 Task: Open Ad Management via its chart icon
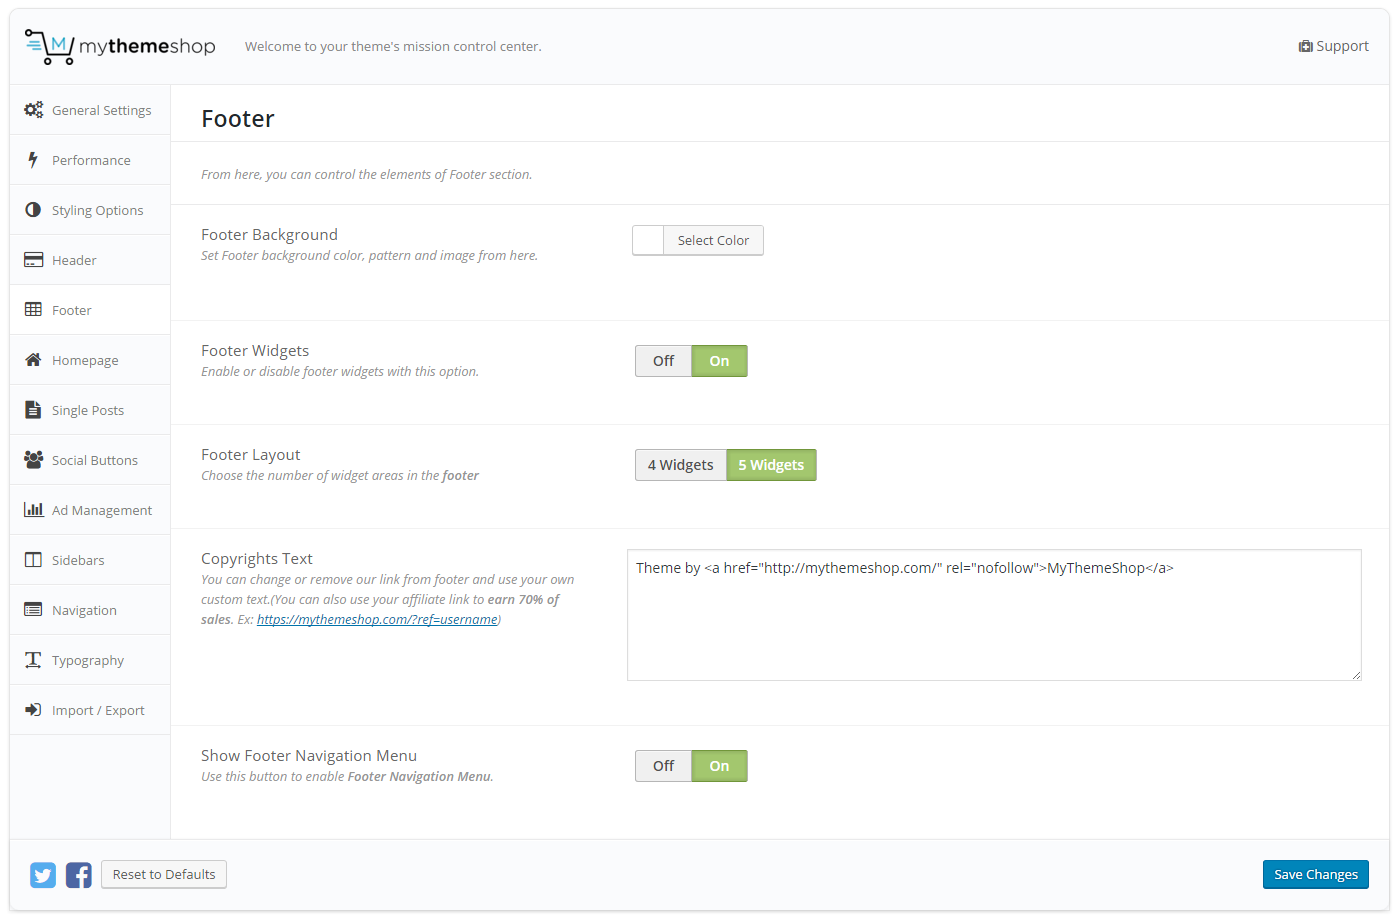33,509
